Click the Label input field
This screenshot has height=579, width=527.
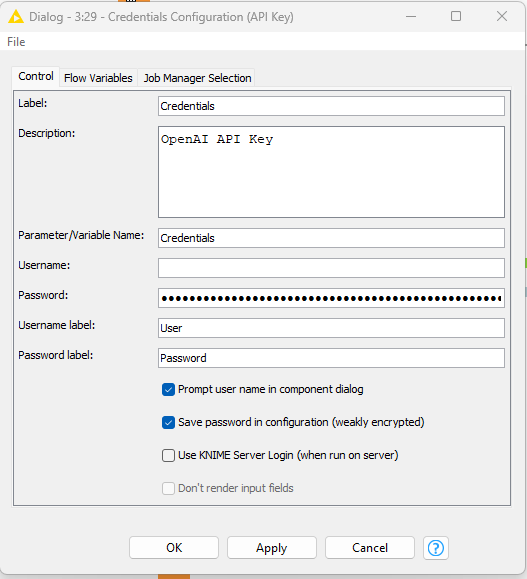pyautogui.click(x=331, y=106)
